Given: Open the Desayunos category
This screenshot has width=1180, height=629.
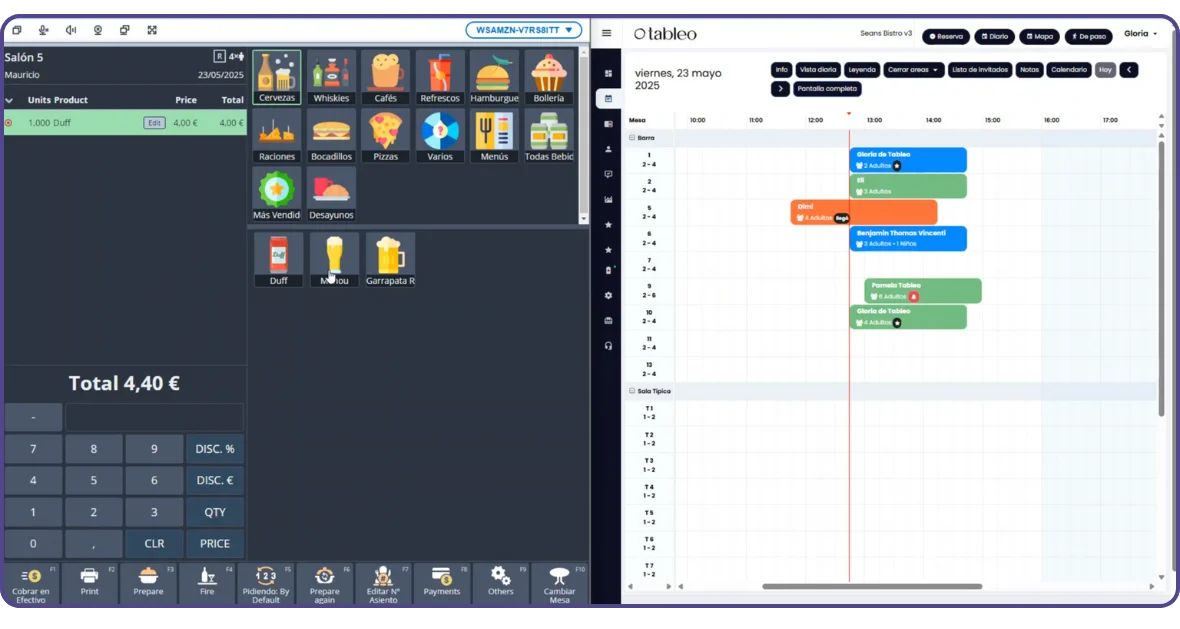Looking at the screenshot, I should coord(331,194).
